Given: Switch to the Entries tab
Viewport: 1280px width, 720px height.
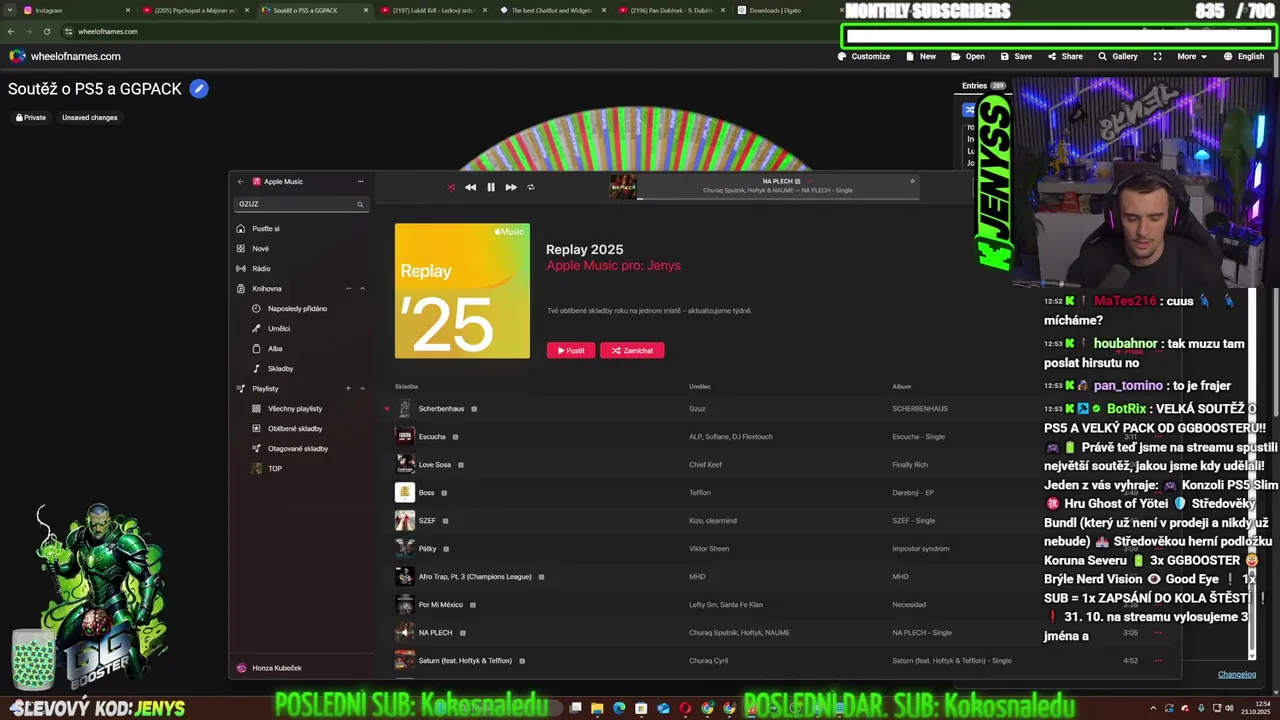Looking at the screenshot, I should point(983,86).
